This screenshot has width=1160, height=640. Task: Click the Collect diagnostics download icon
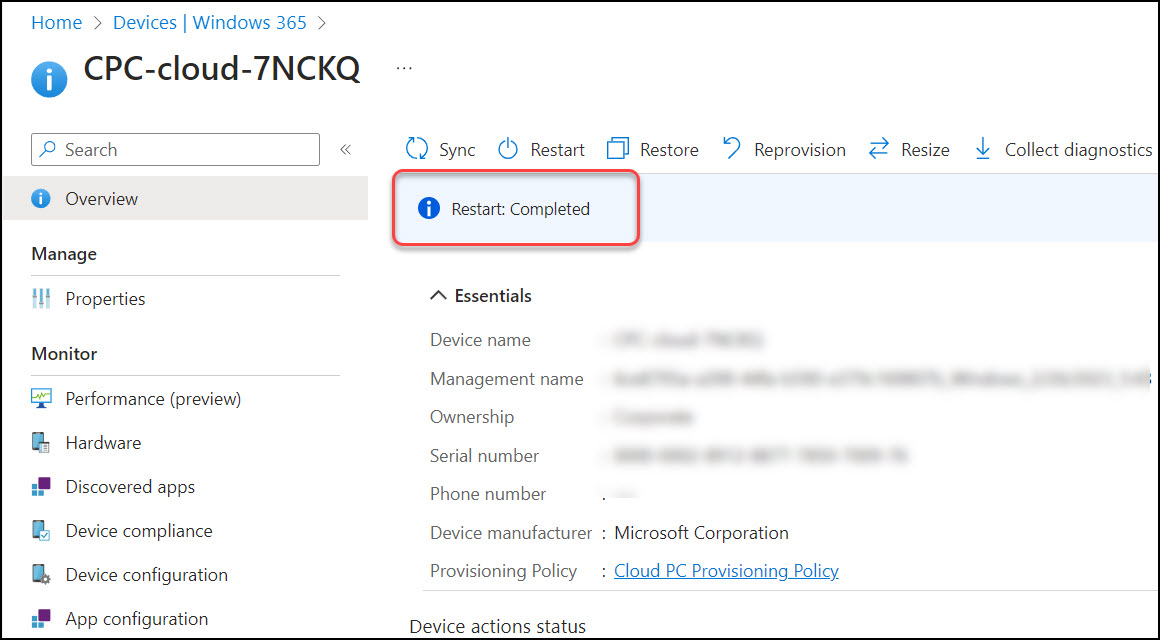pos(982,149)
